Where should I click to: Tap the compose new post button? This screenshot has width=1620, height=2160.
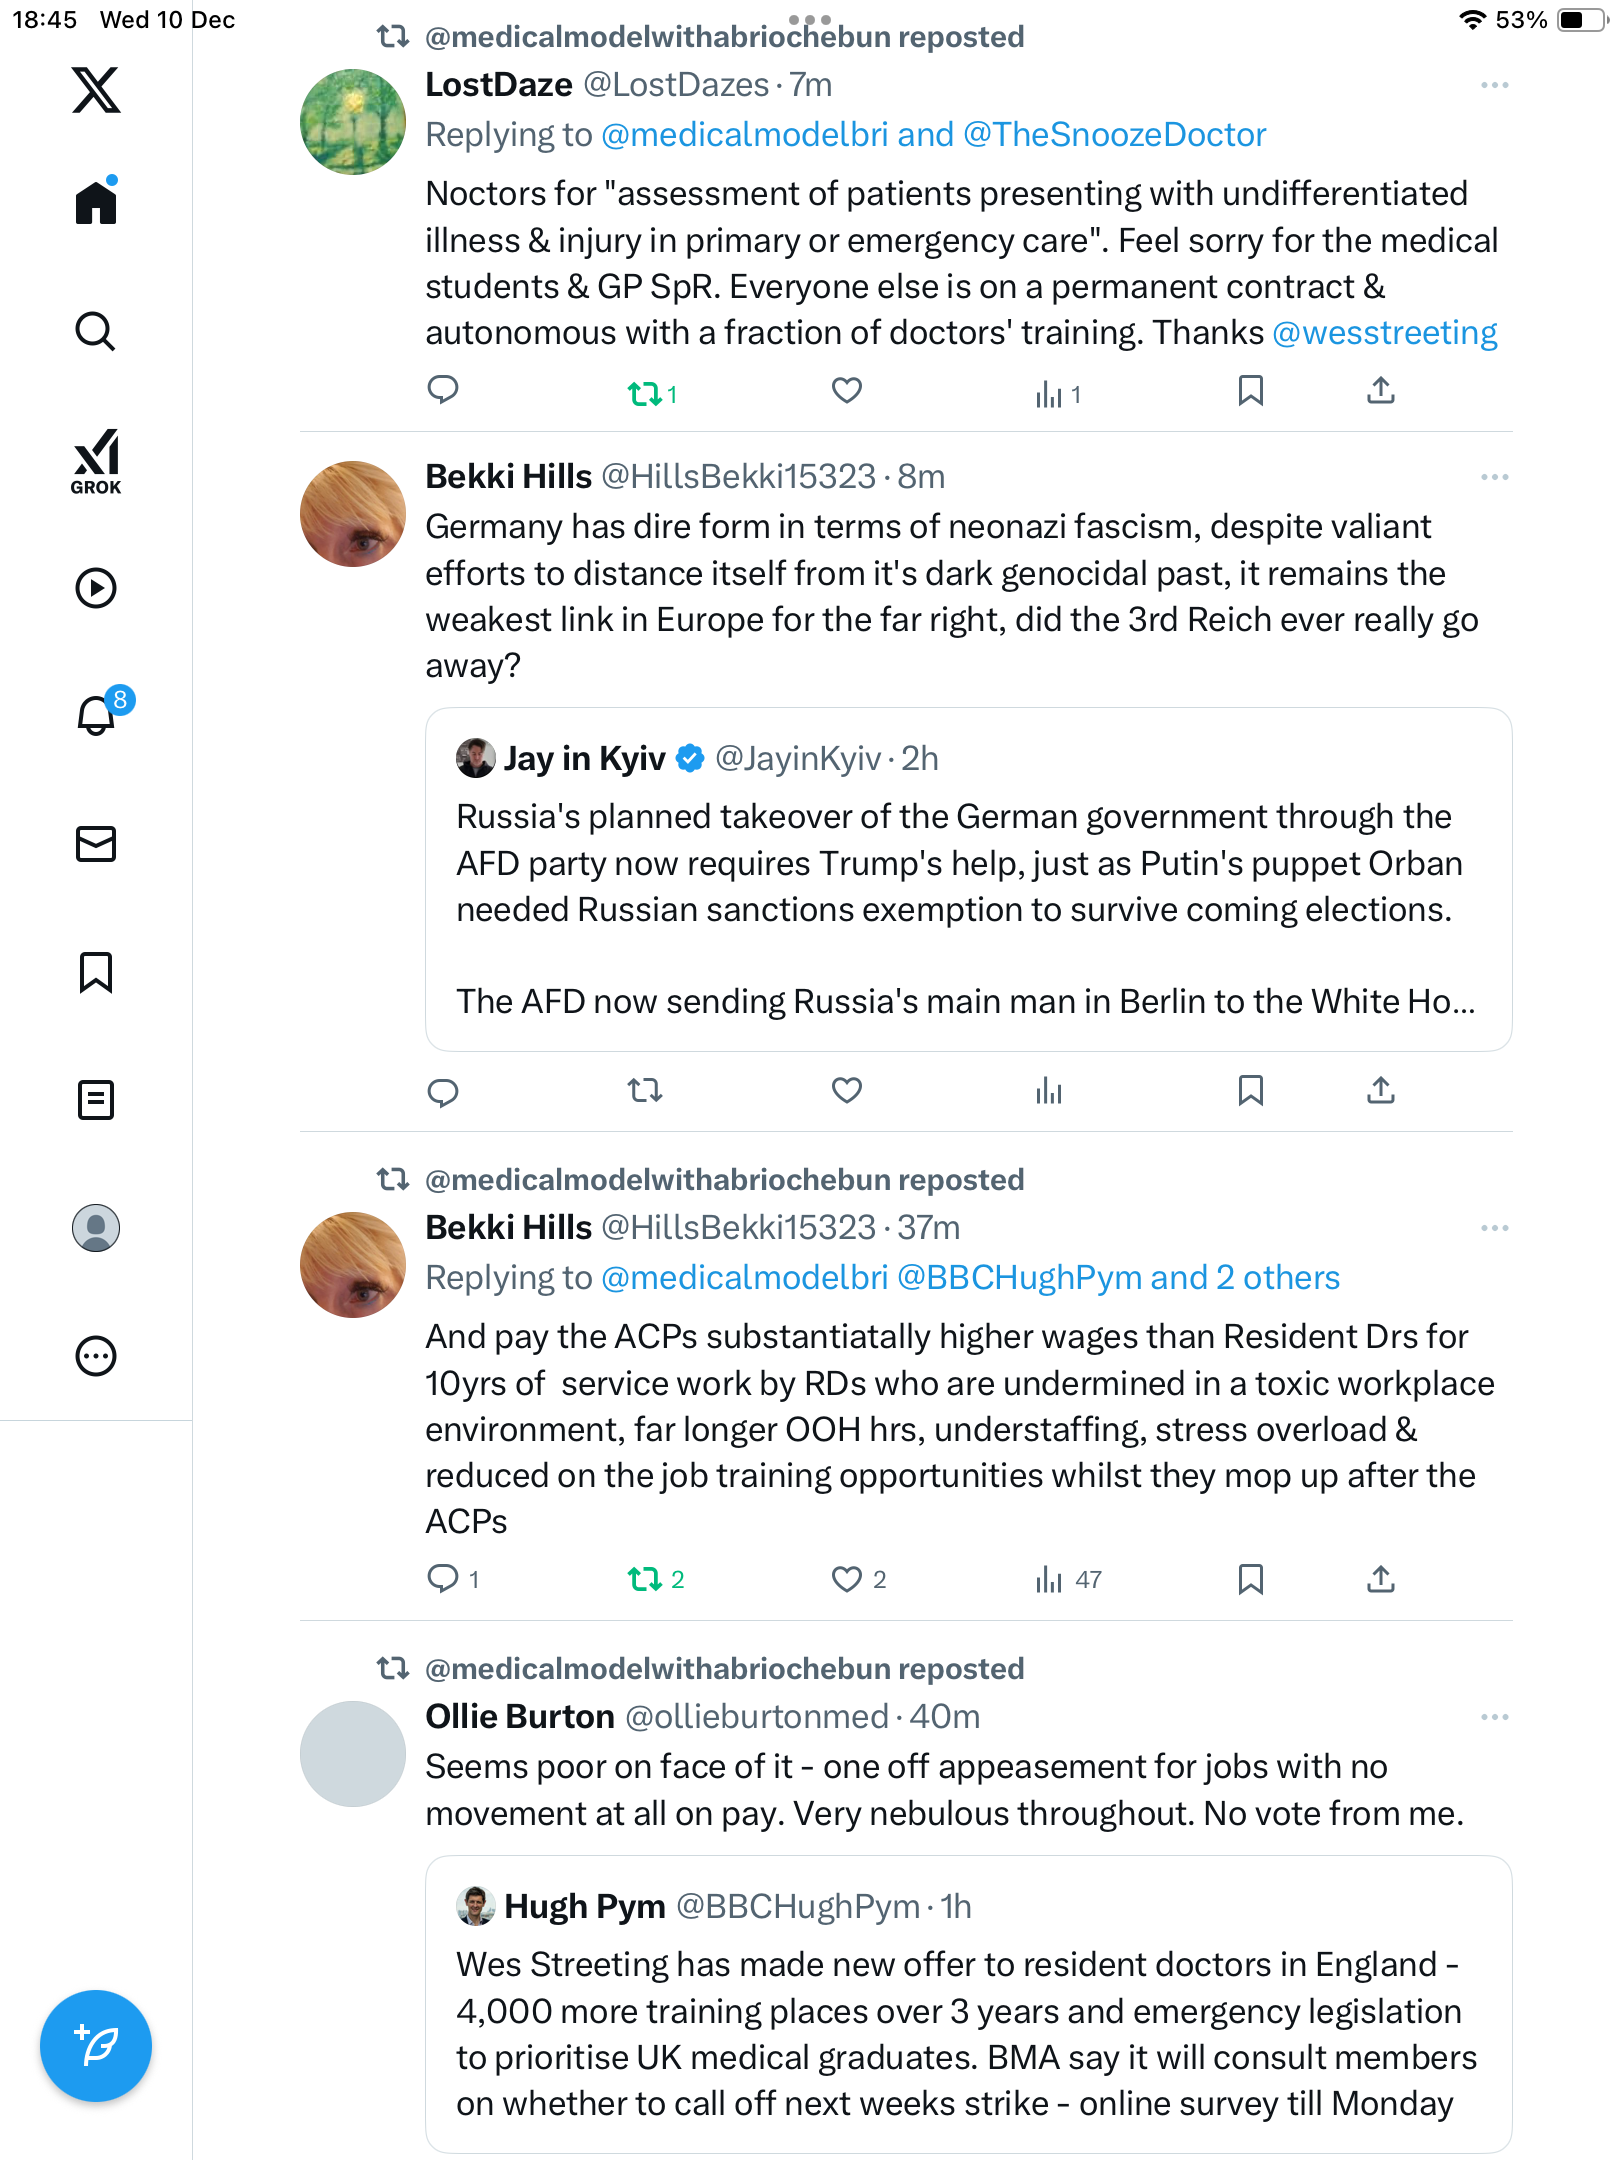(x=96, y=2045)
